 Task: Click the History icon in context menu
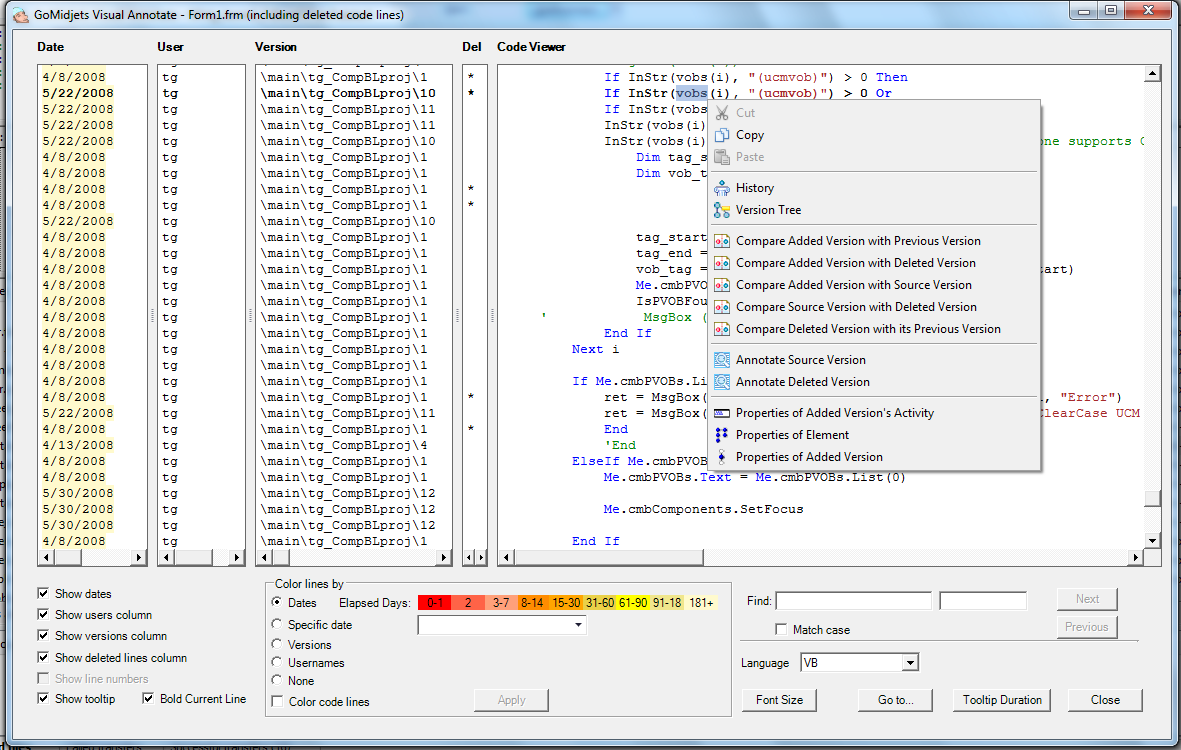point(721,188)
